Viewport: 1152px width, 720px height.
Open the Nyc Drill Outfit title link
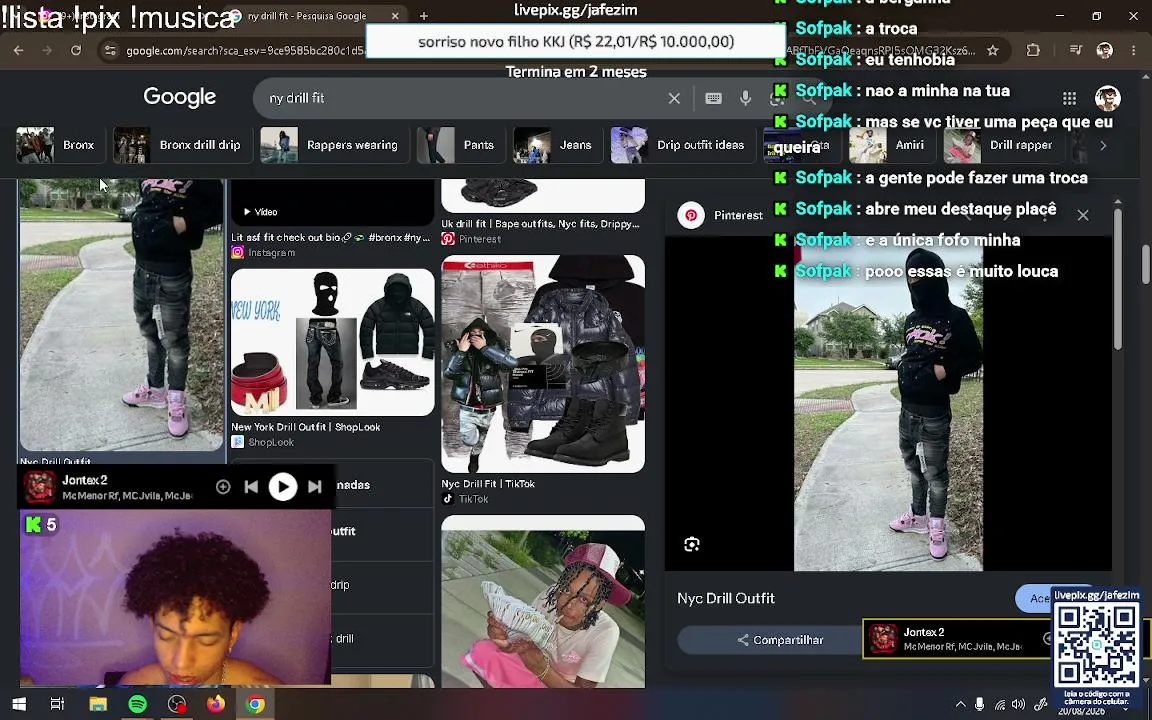(x=726, y=598)
